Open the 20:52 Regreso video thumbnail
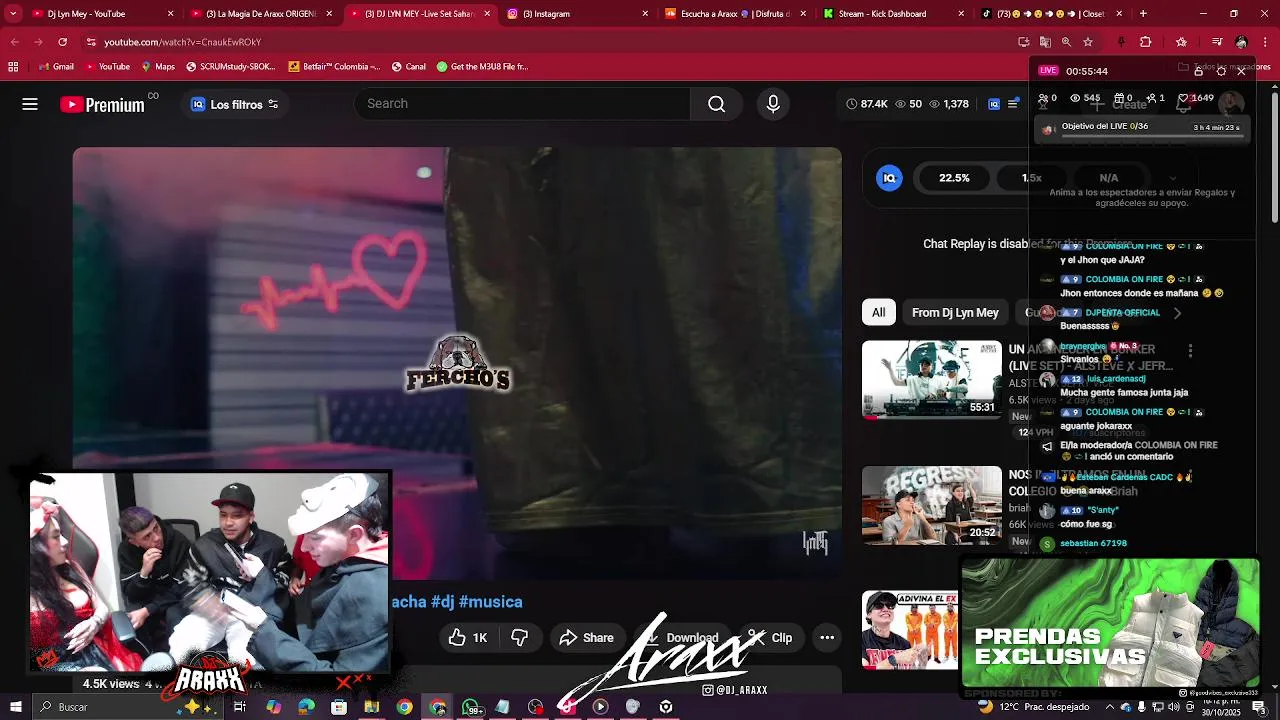The height and width of the screenshot is (720, 1280). coord(932,505)
